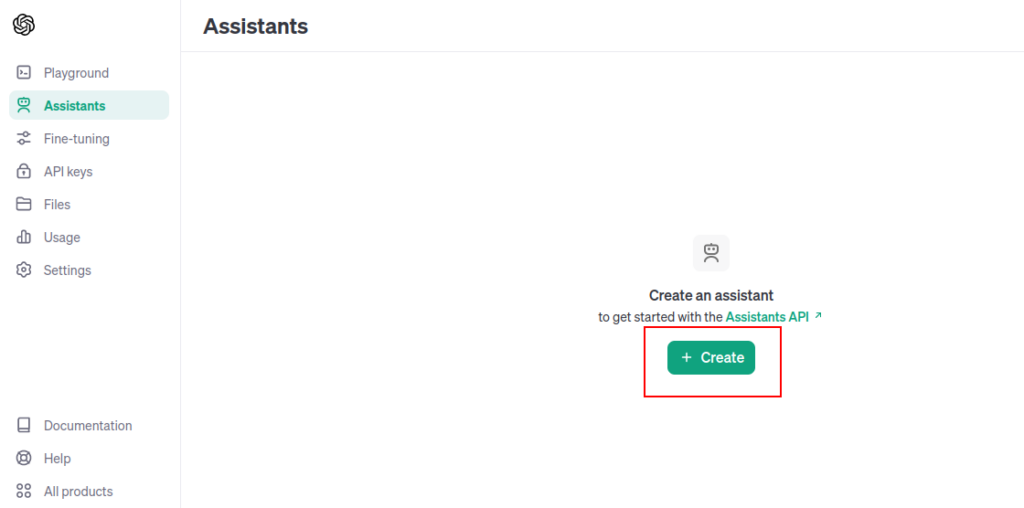Click the robot icon above Create an assistant

(711, 253)
